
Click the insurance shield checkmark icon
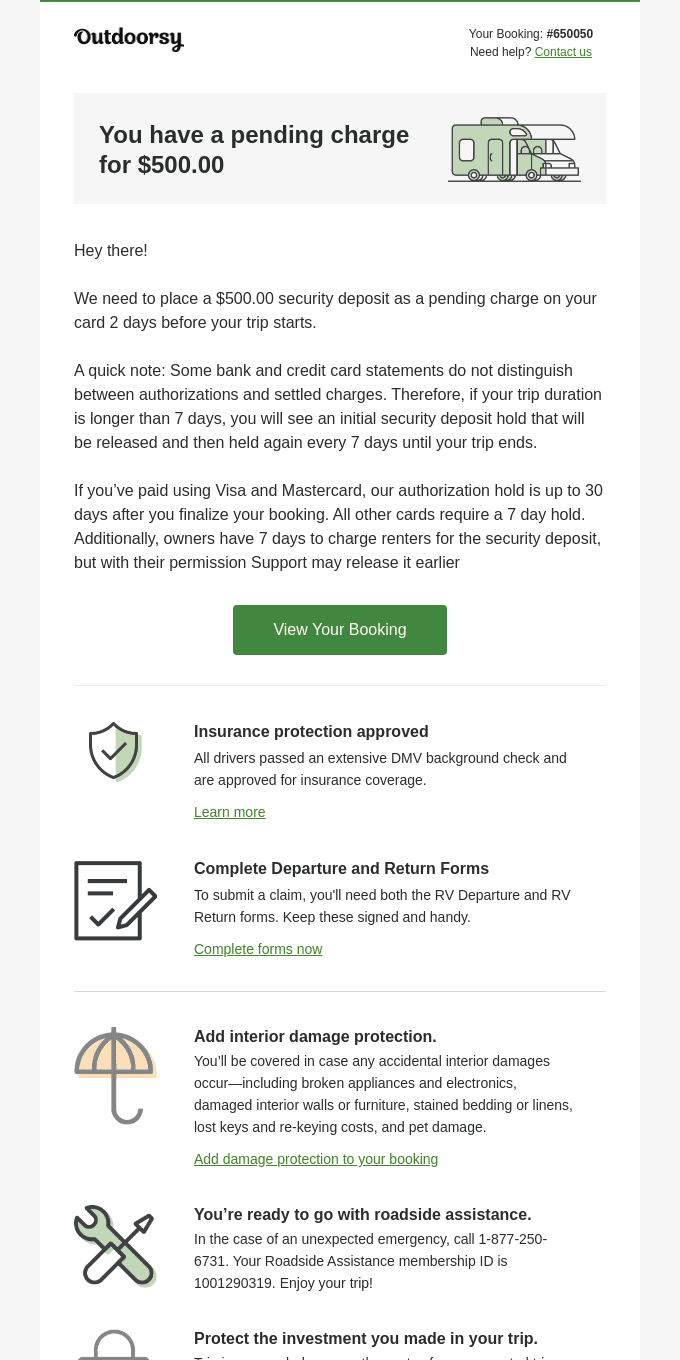pos(114,751)
